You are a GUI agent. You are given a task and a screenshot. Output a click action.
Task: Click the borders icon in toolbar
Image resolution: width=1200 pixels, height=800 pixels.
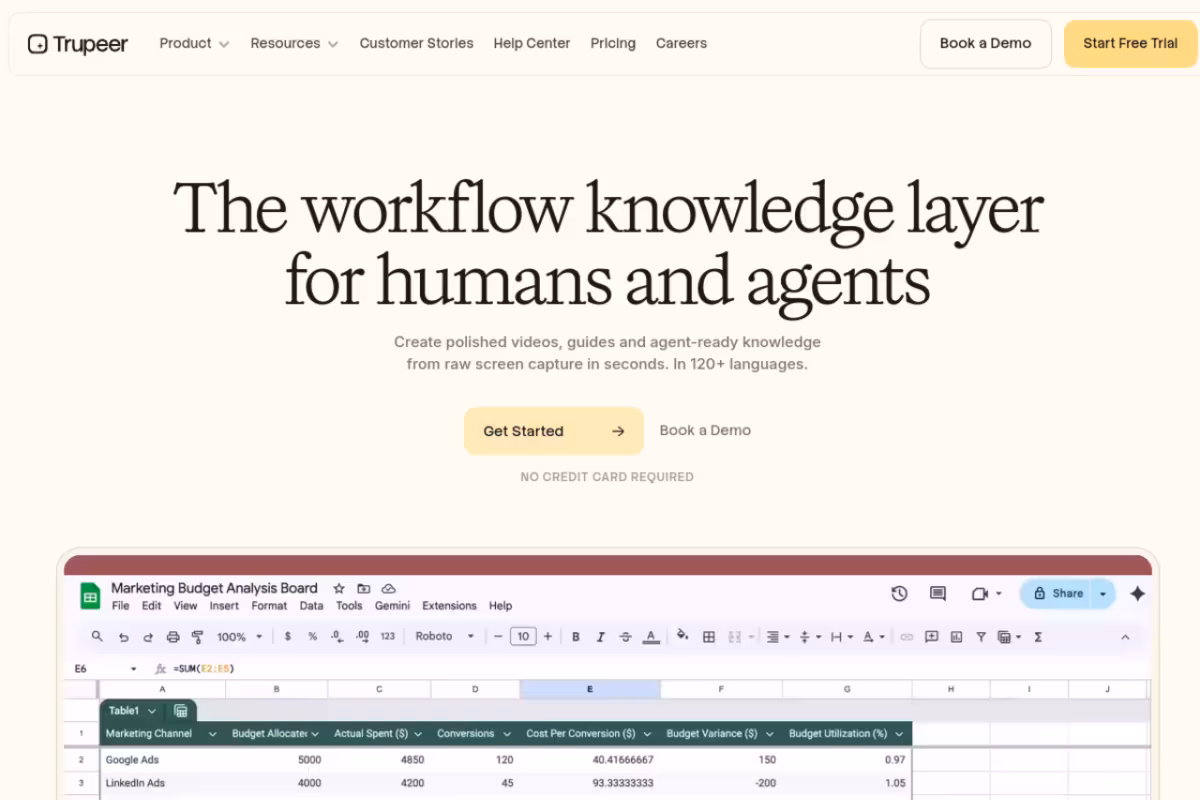(709, 637)
